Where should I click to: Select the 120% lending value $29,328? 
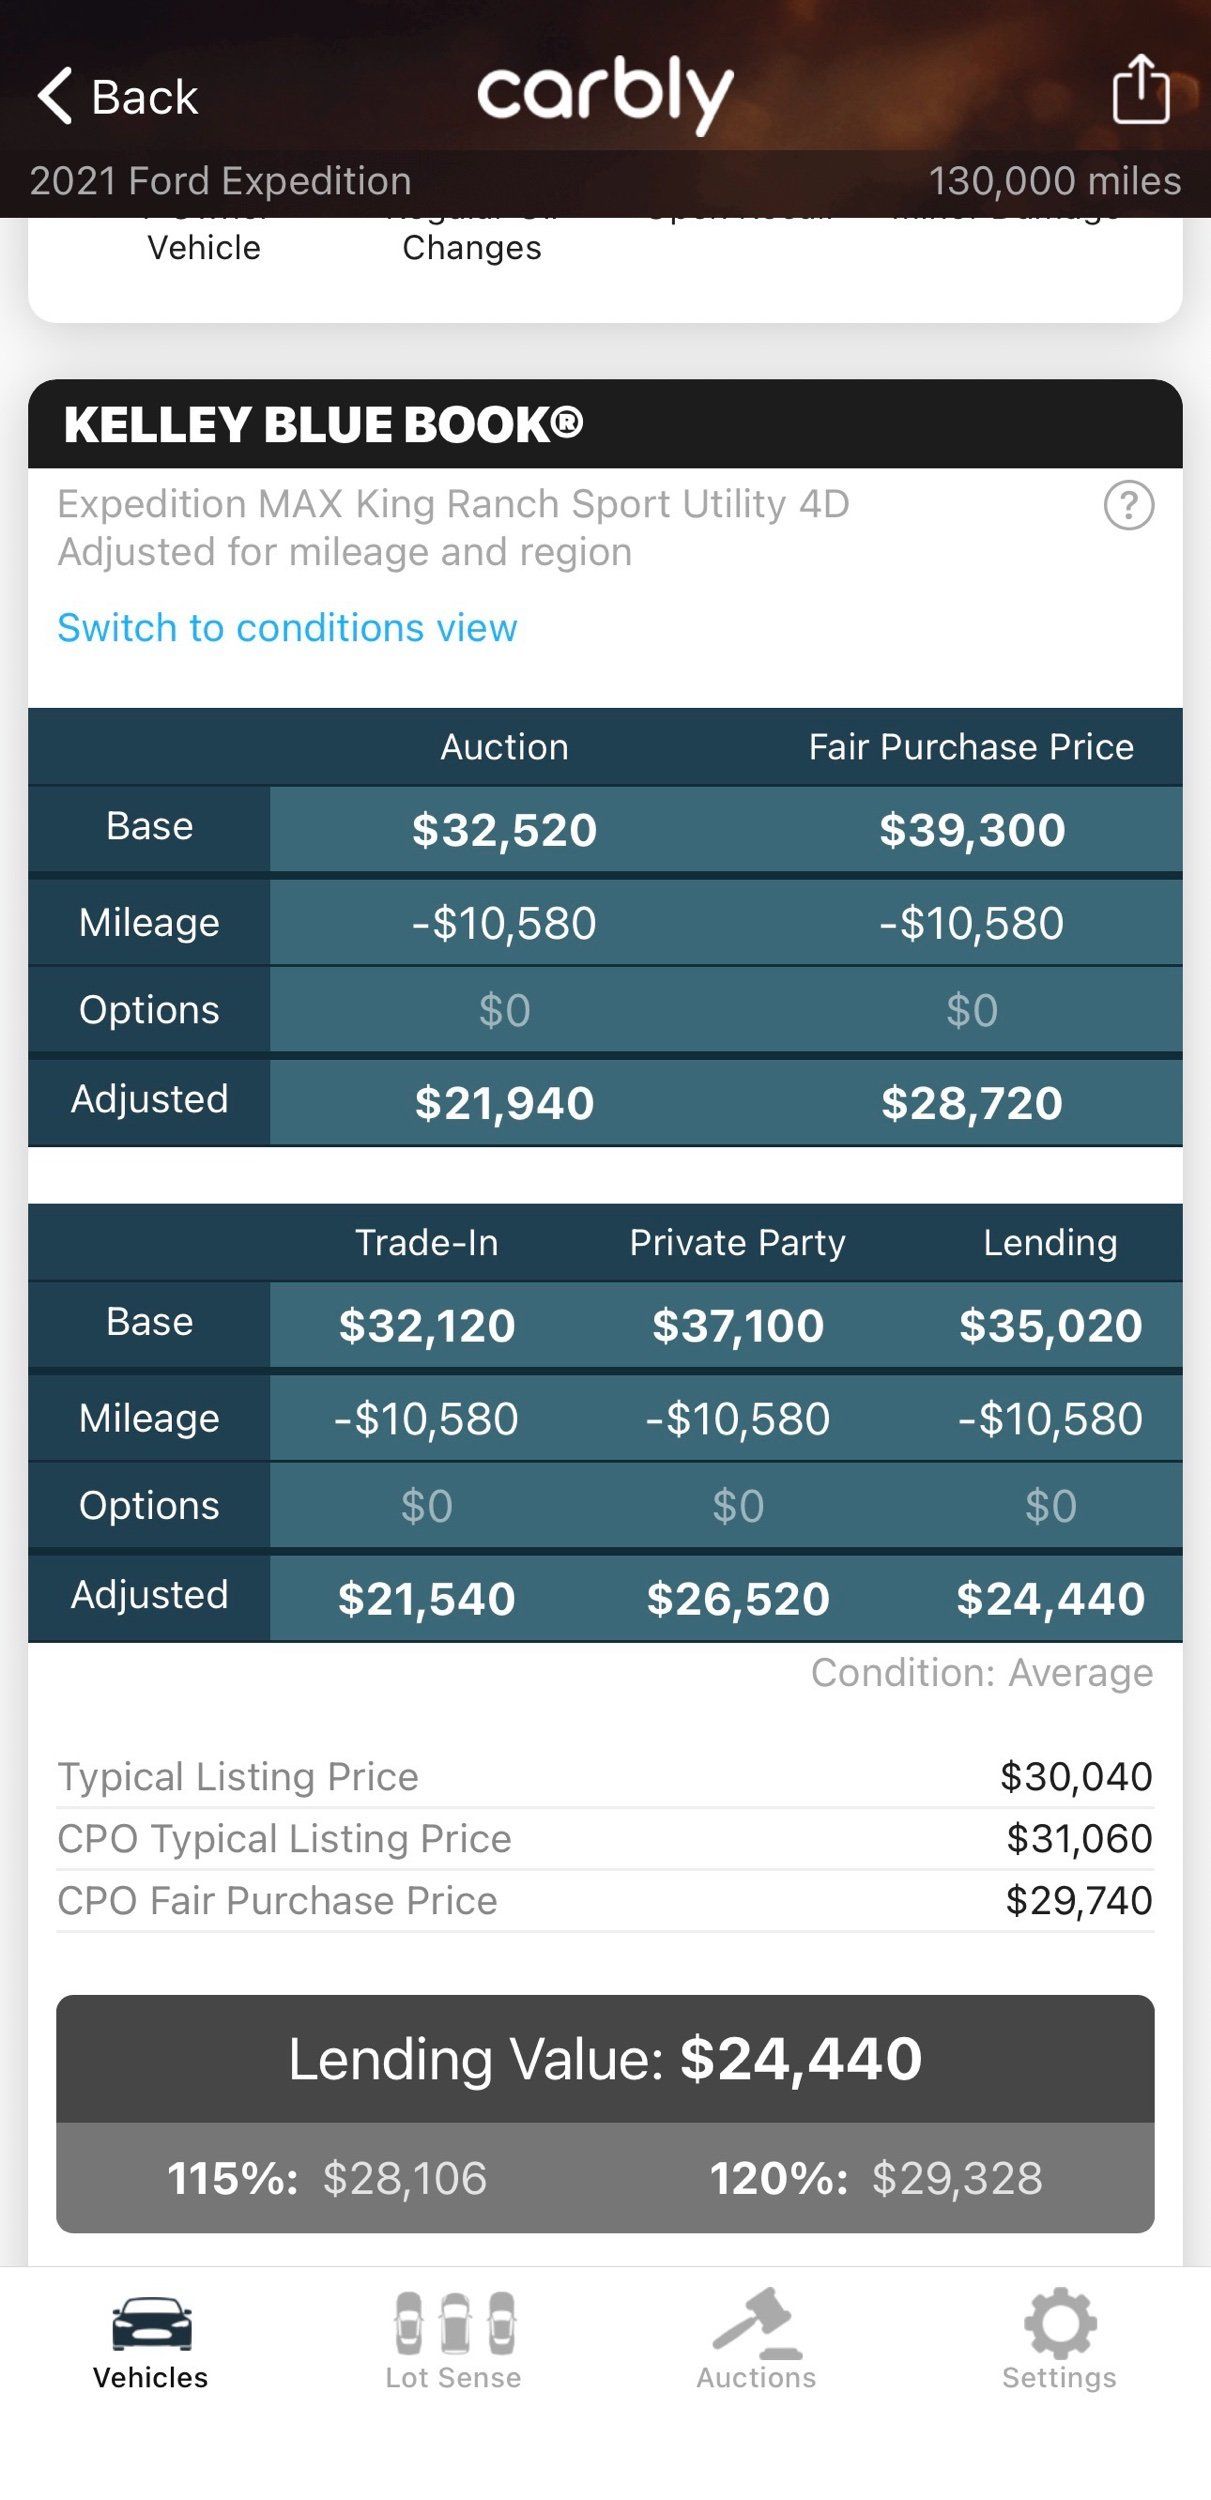876,2177
